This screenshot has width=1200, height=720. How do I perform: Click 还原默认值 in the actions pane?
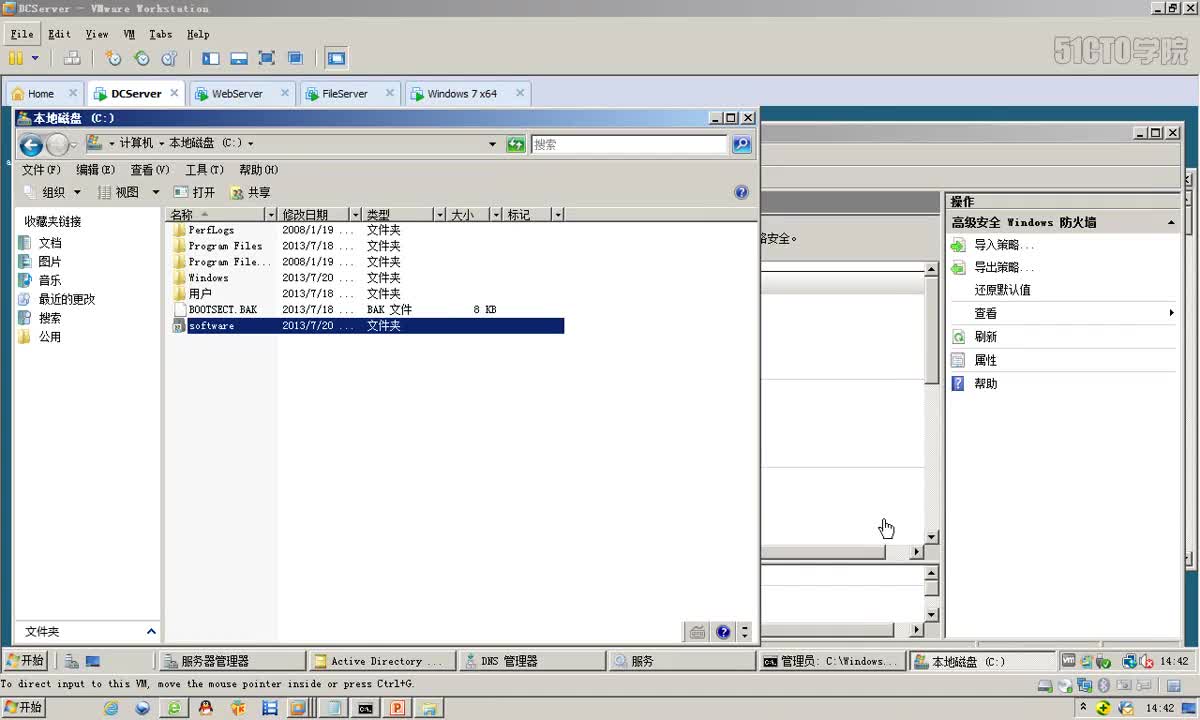pyautogui.click(x=1003, y=290)
